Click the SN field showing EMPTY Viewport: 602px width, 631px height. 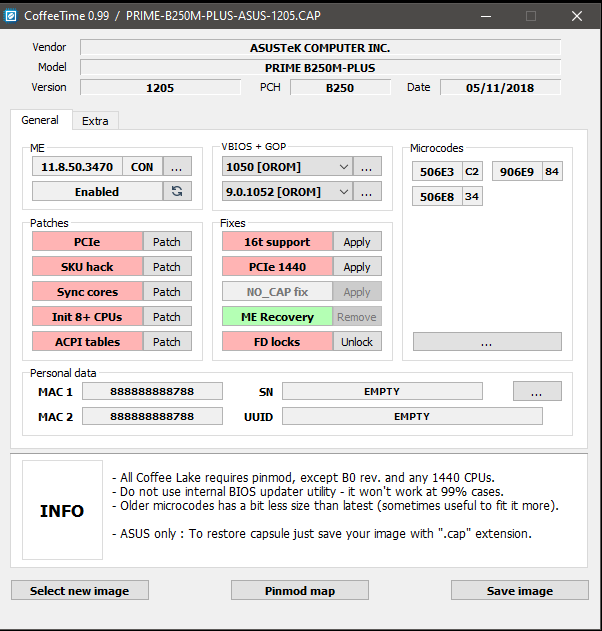pyautogui.click(x=382, y=391)
